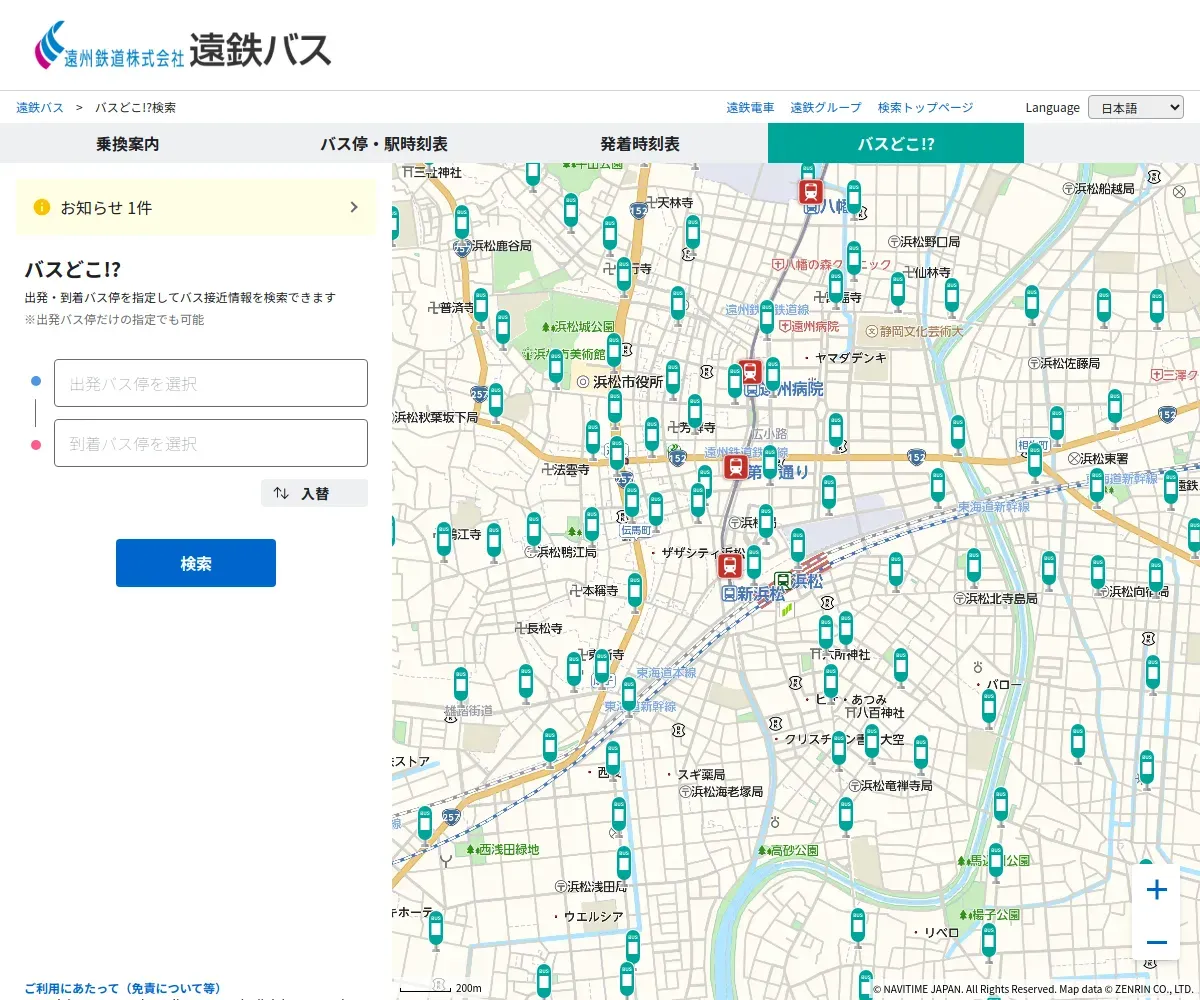Image resolution: width=1200 pixels, height=1000 pixels.
Task: Select bus stop marker on 馬込公園 label
Action: pyautogui.click(x=996, y=864)
